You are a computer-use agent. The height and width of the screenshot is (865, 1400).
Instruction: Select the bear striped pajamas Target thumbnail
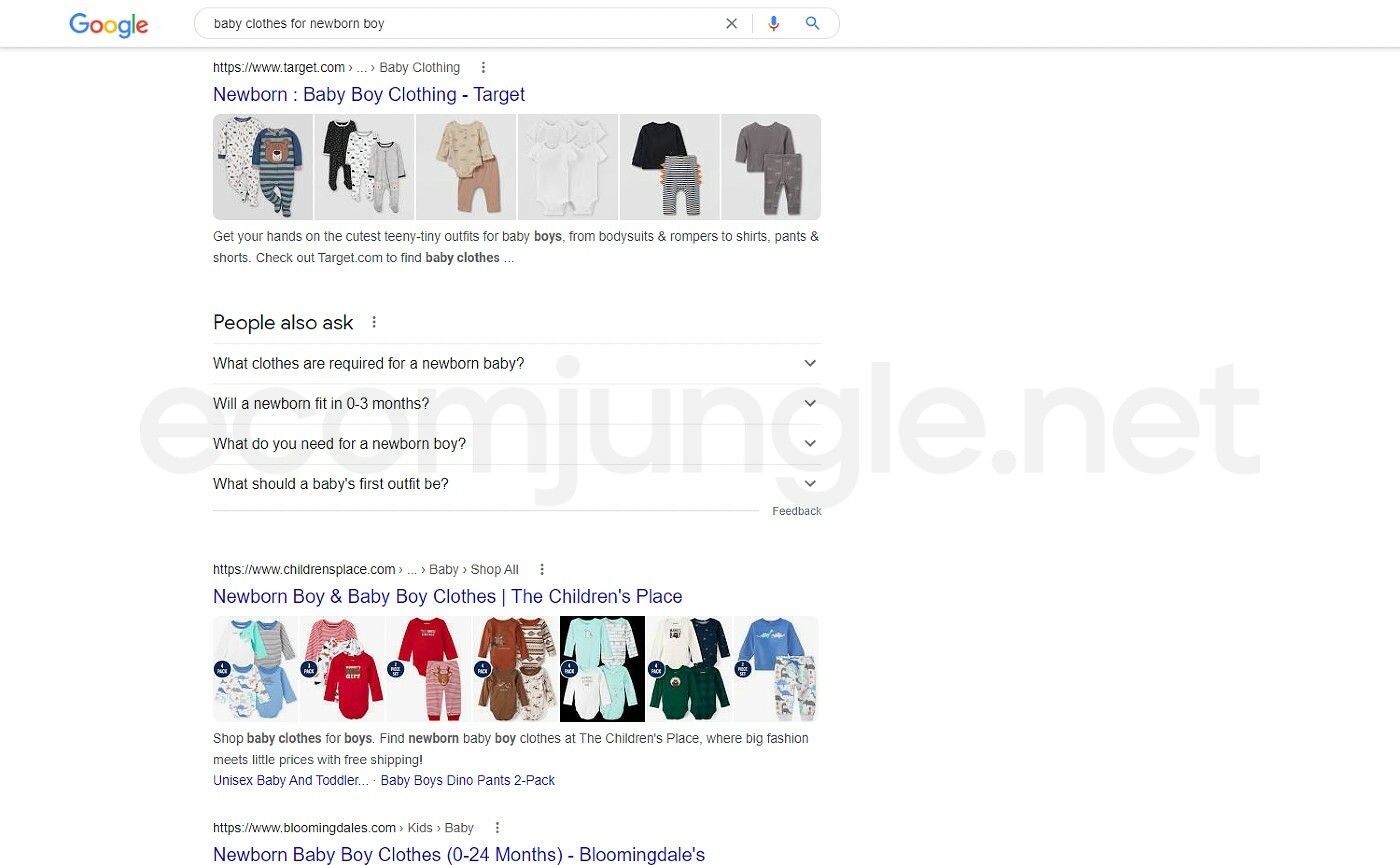[x=263, y=167]
